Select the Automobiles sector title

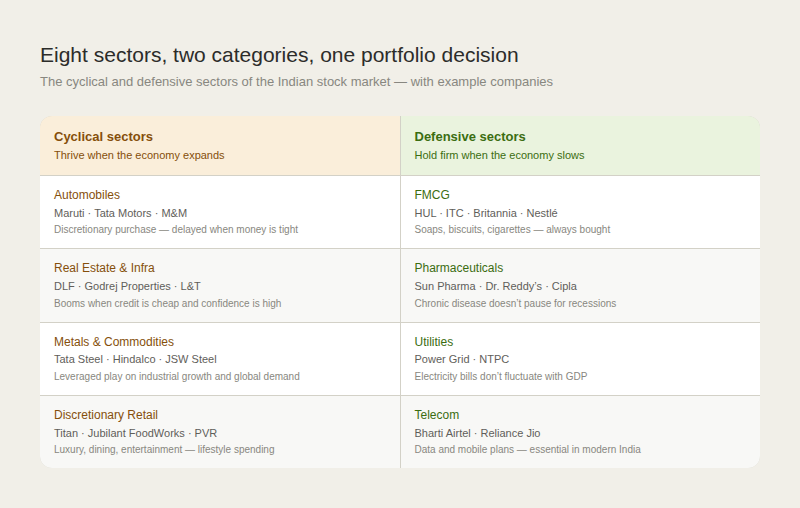tap(87, 195)
